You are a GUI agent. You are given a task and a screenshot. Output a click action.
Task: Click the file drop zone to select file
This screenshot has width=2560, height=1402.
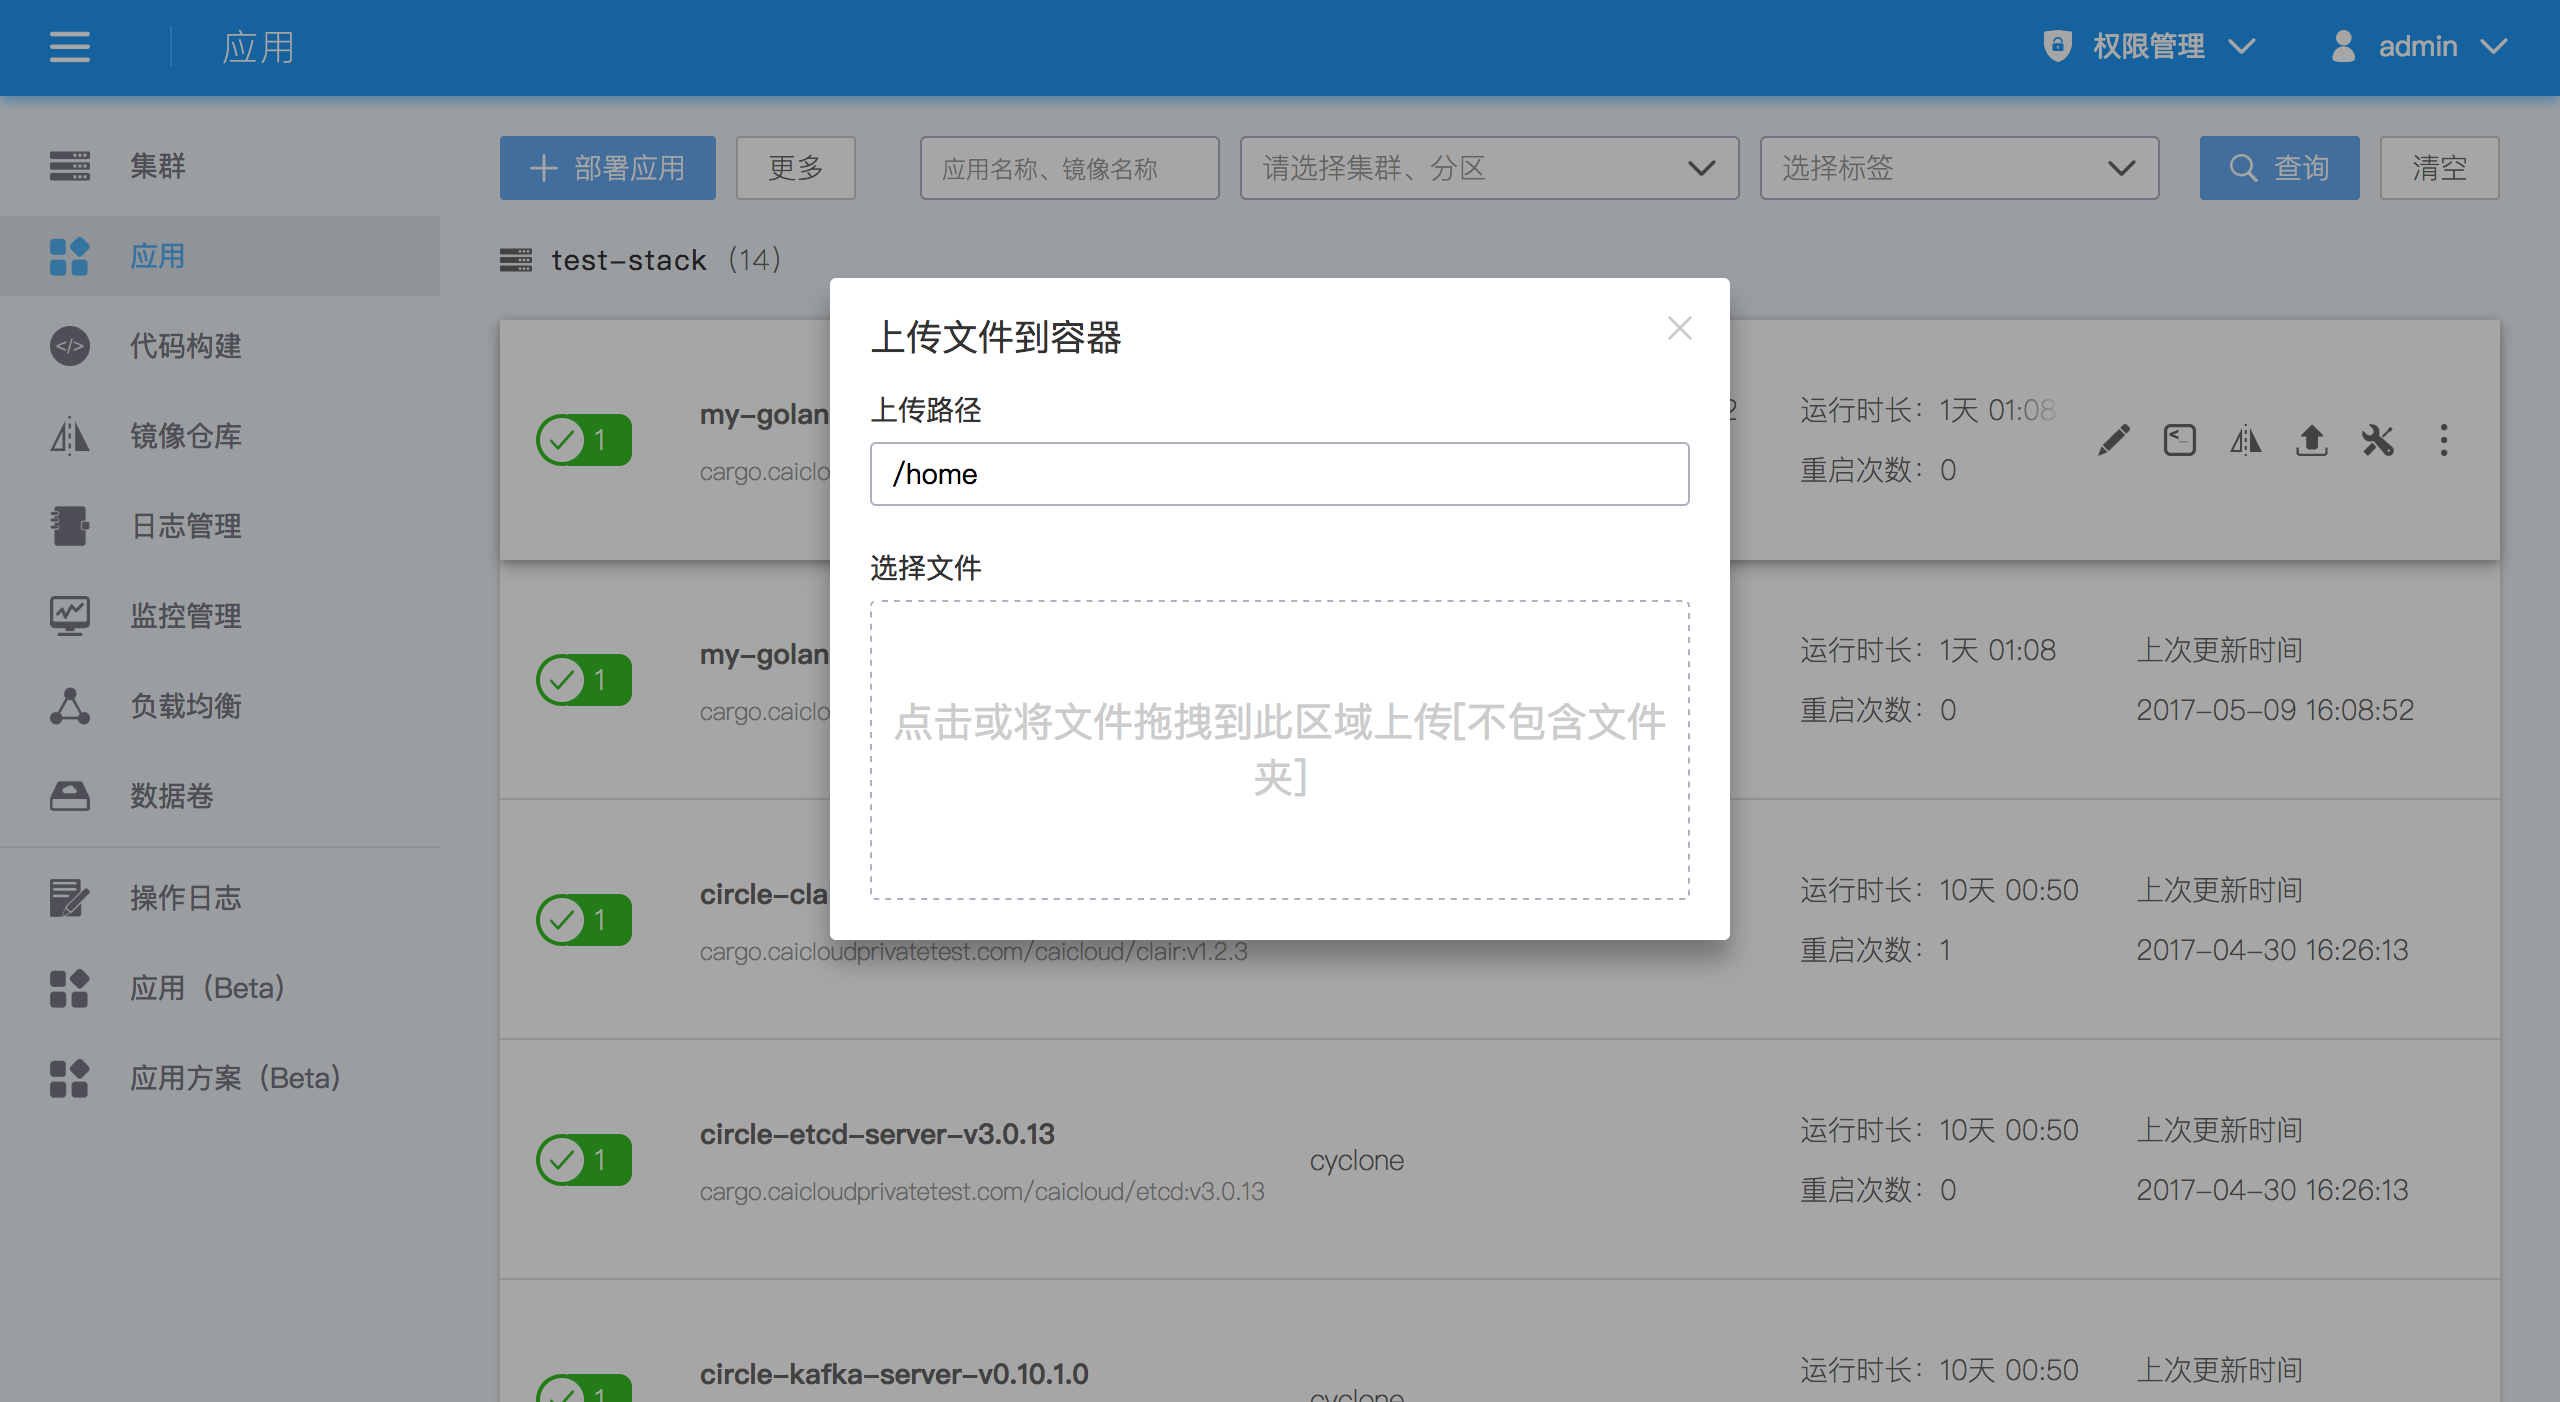[x=1279, y=750]
